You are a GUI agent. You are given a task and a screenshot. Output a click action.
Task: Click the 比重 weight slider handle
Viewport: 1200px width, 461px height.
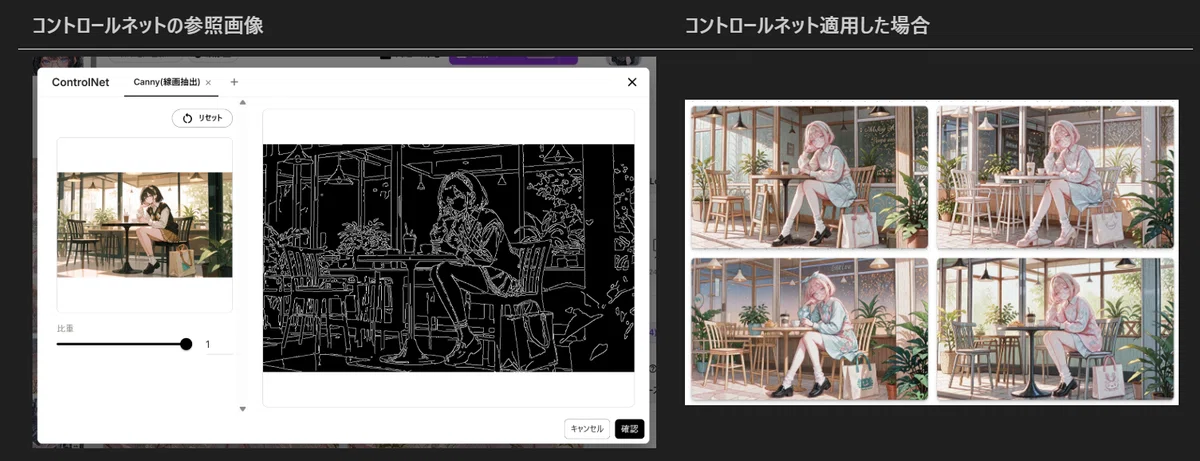click(x=186, y=344)
